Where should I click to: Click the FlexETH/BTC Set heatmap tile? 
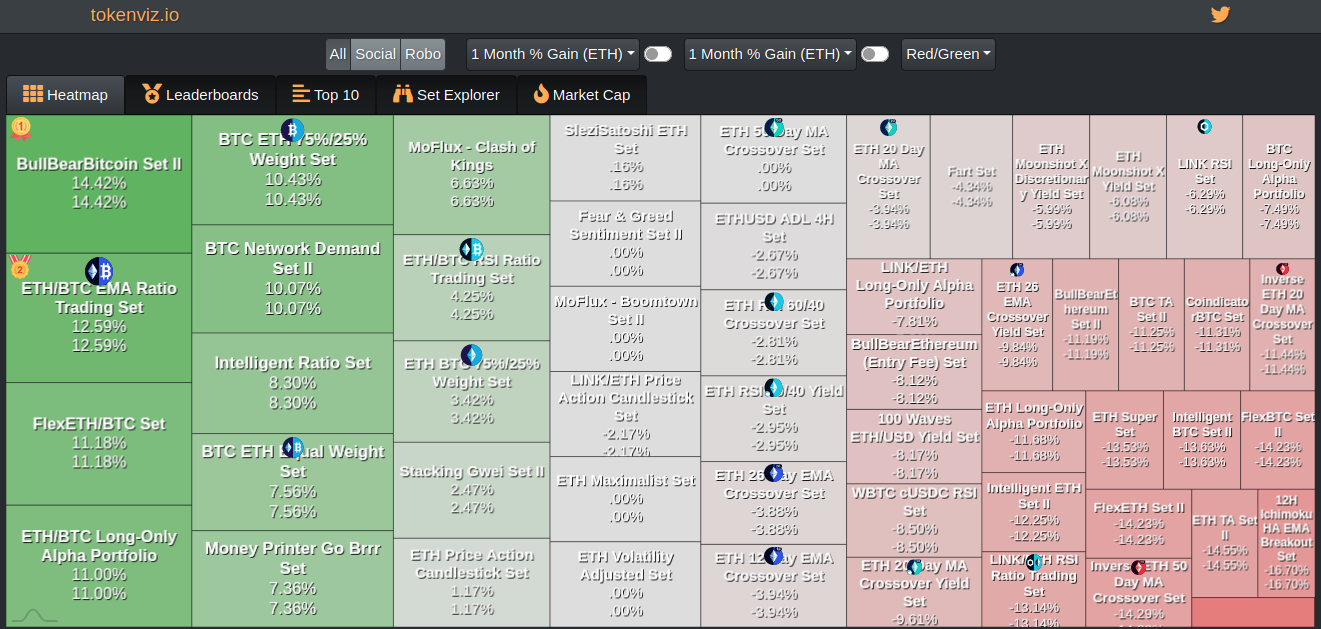click(97, 440)
